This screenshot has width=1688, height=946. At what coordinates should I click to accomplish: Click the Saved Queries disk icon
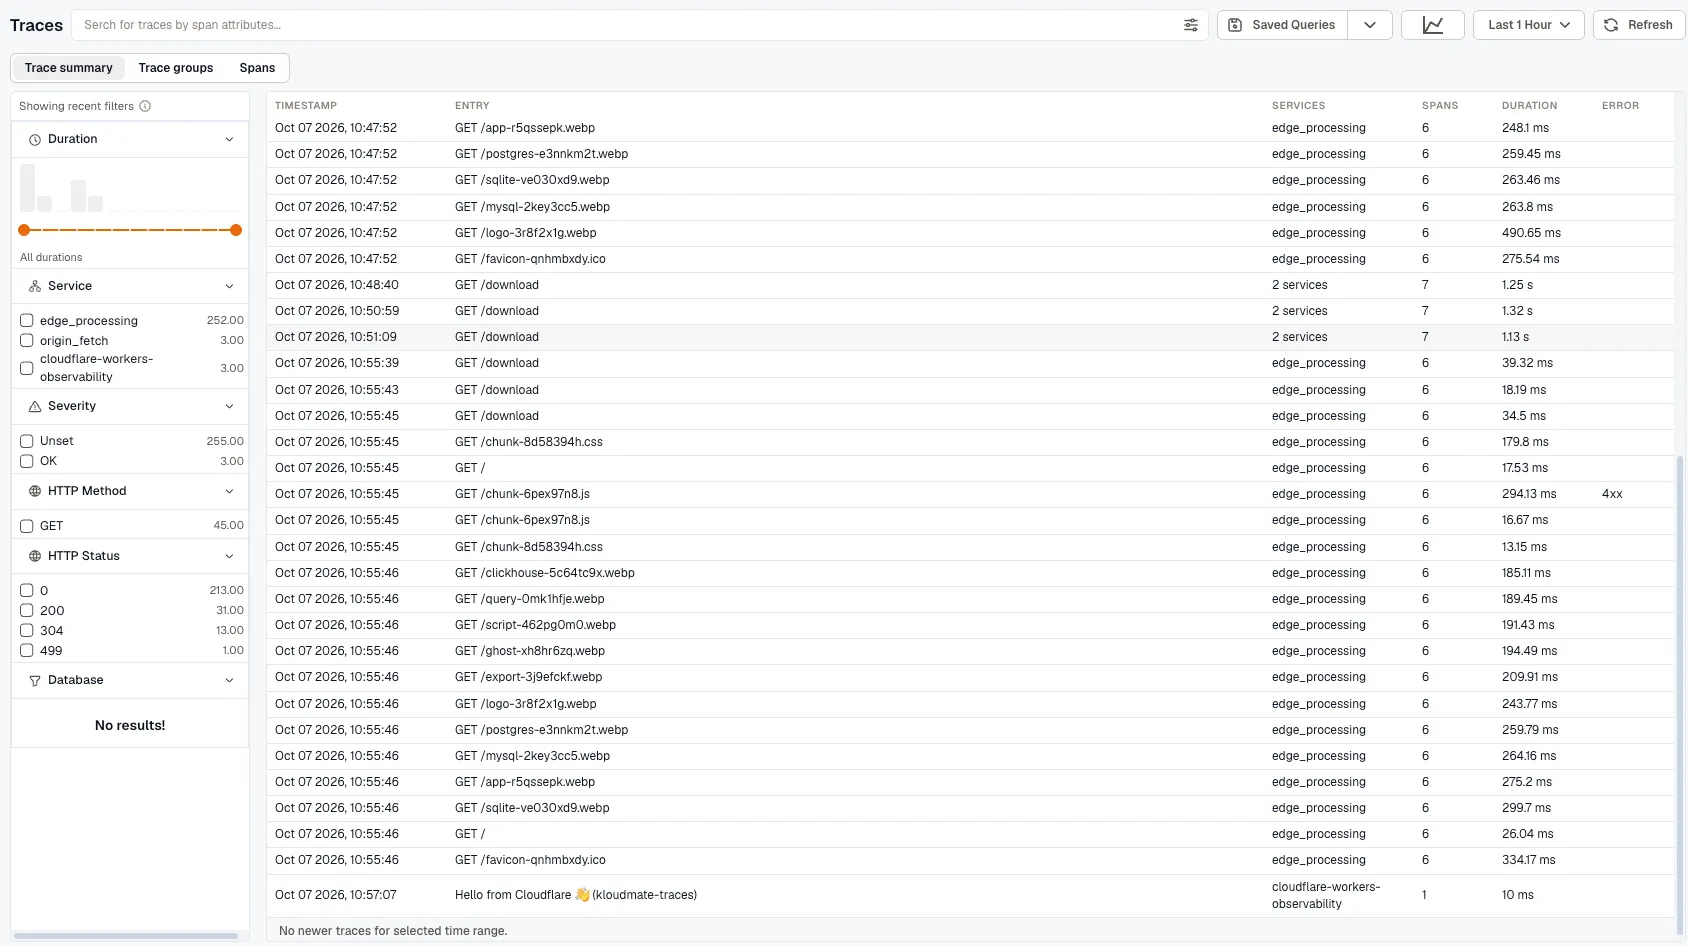[1235, 25]
